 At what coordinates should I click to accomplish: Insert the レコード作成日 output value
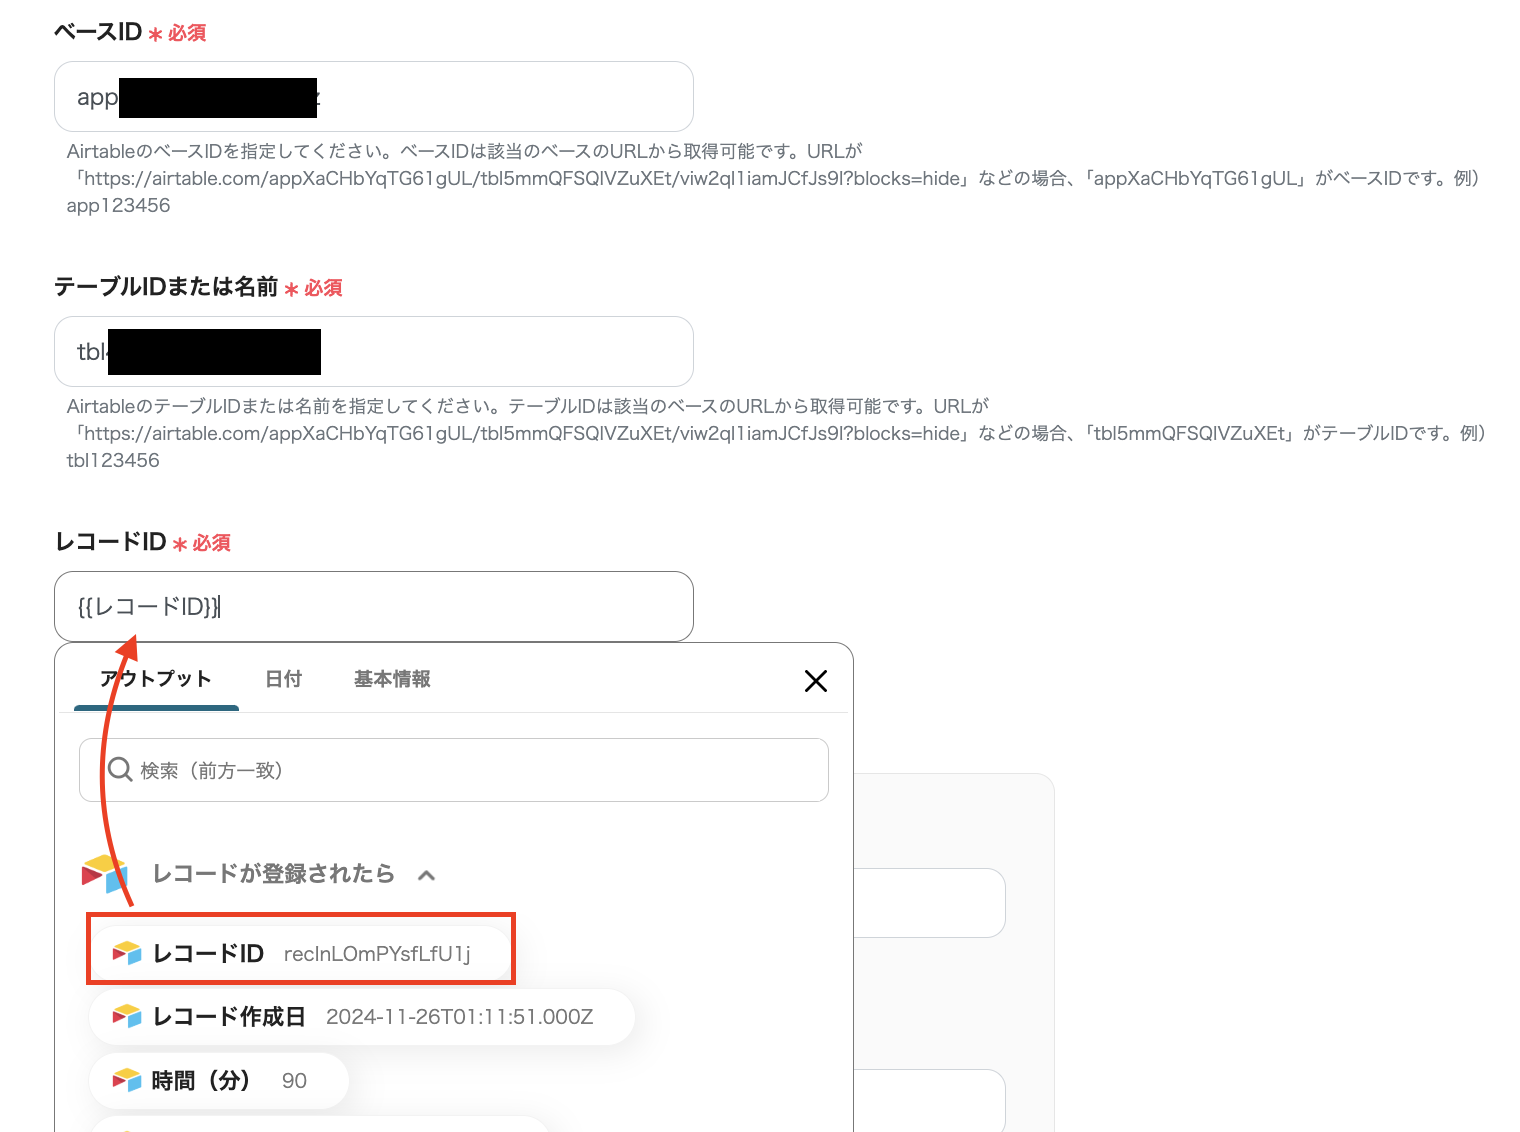click(360, 1016)
